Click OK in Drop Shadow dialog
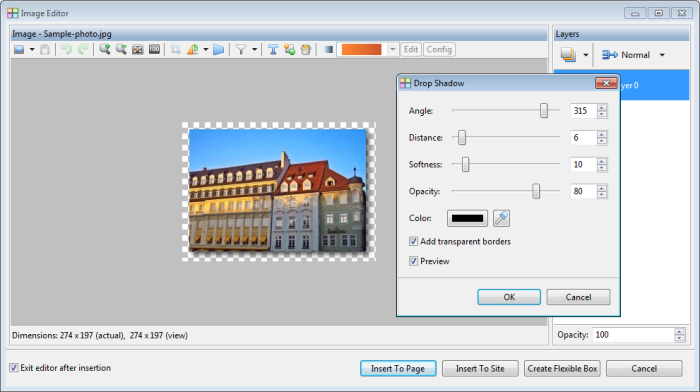This screenshot has height=392, width=700. (x=509, y=297)
